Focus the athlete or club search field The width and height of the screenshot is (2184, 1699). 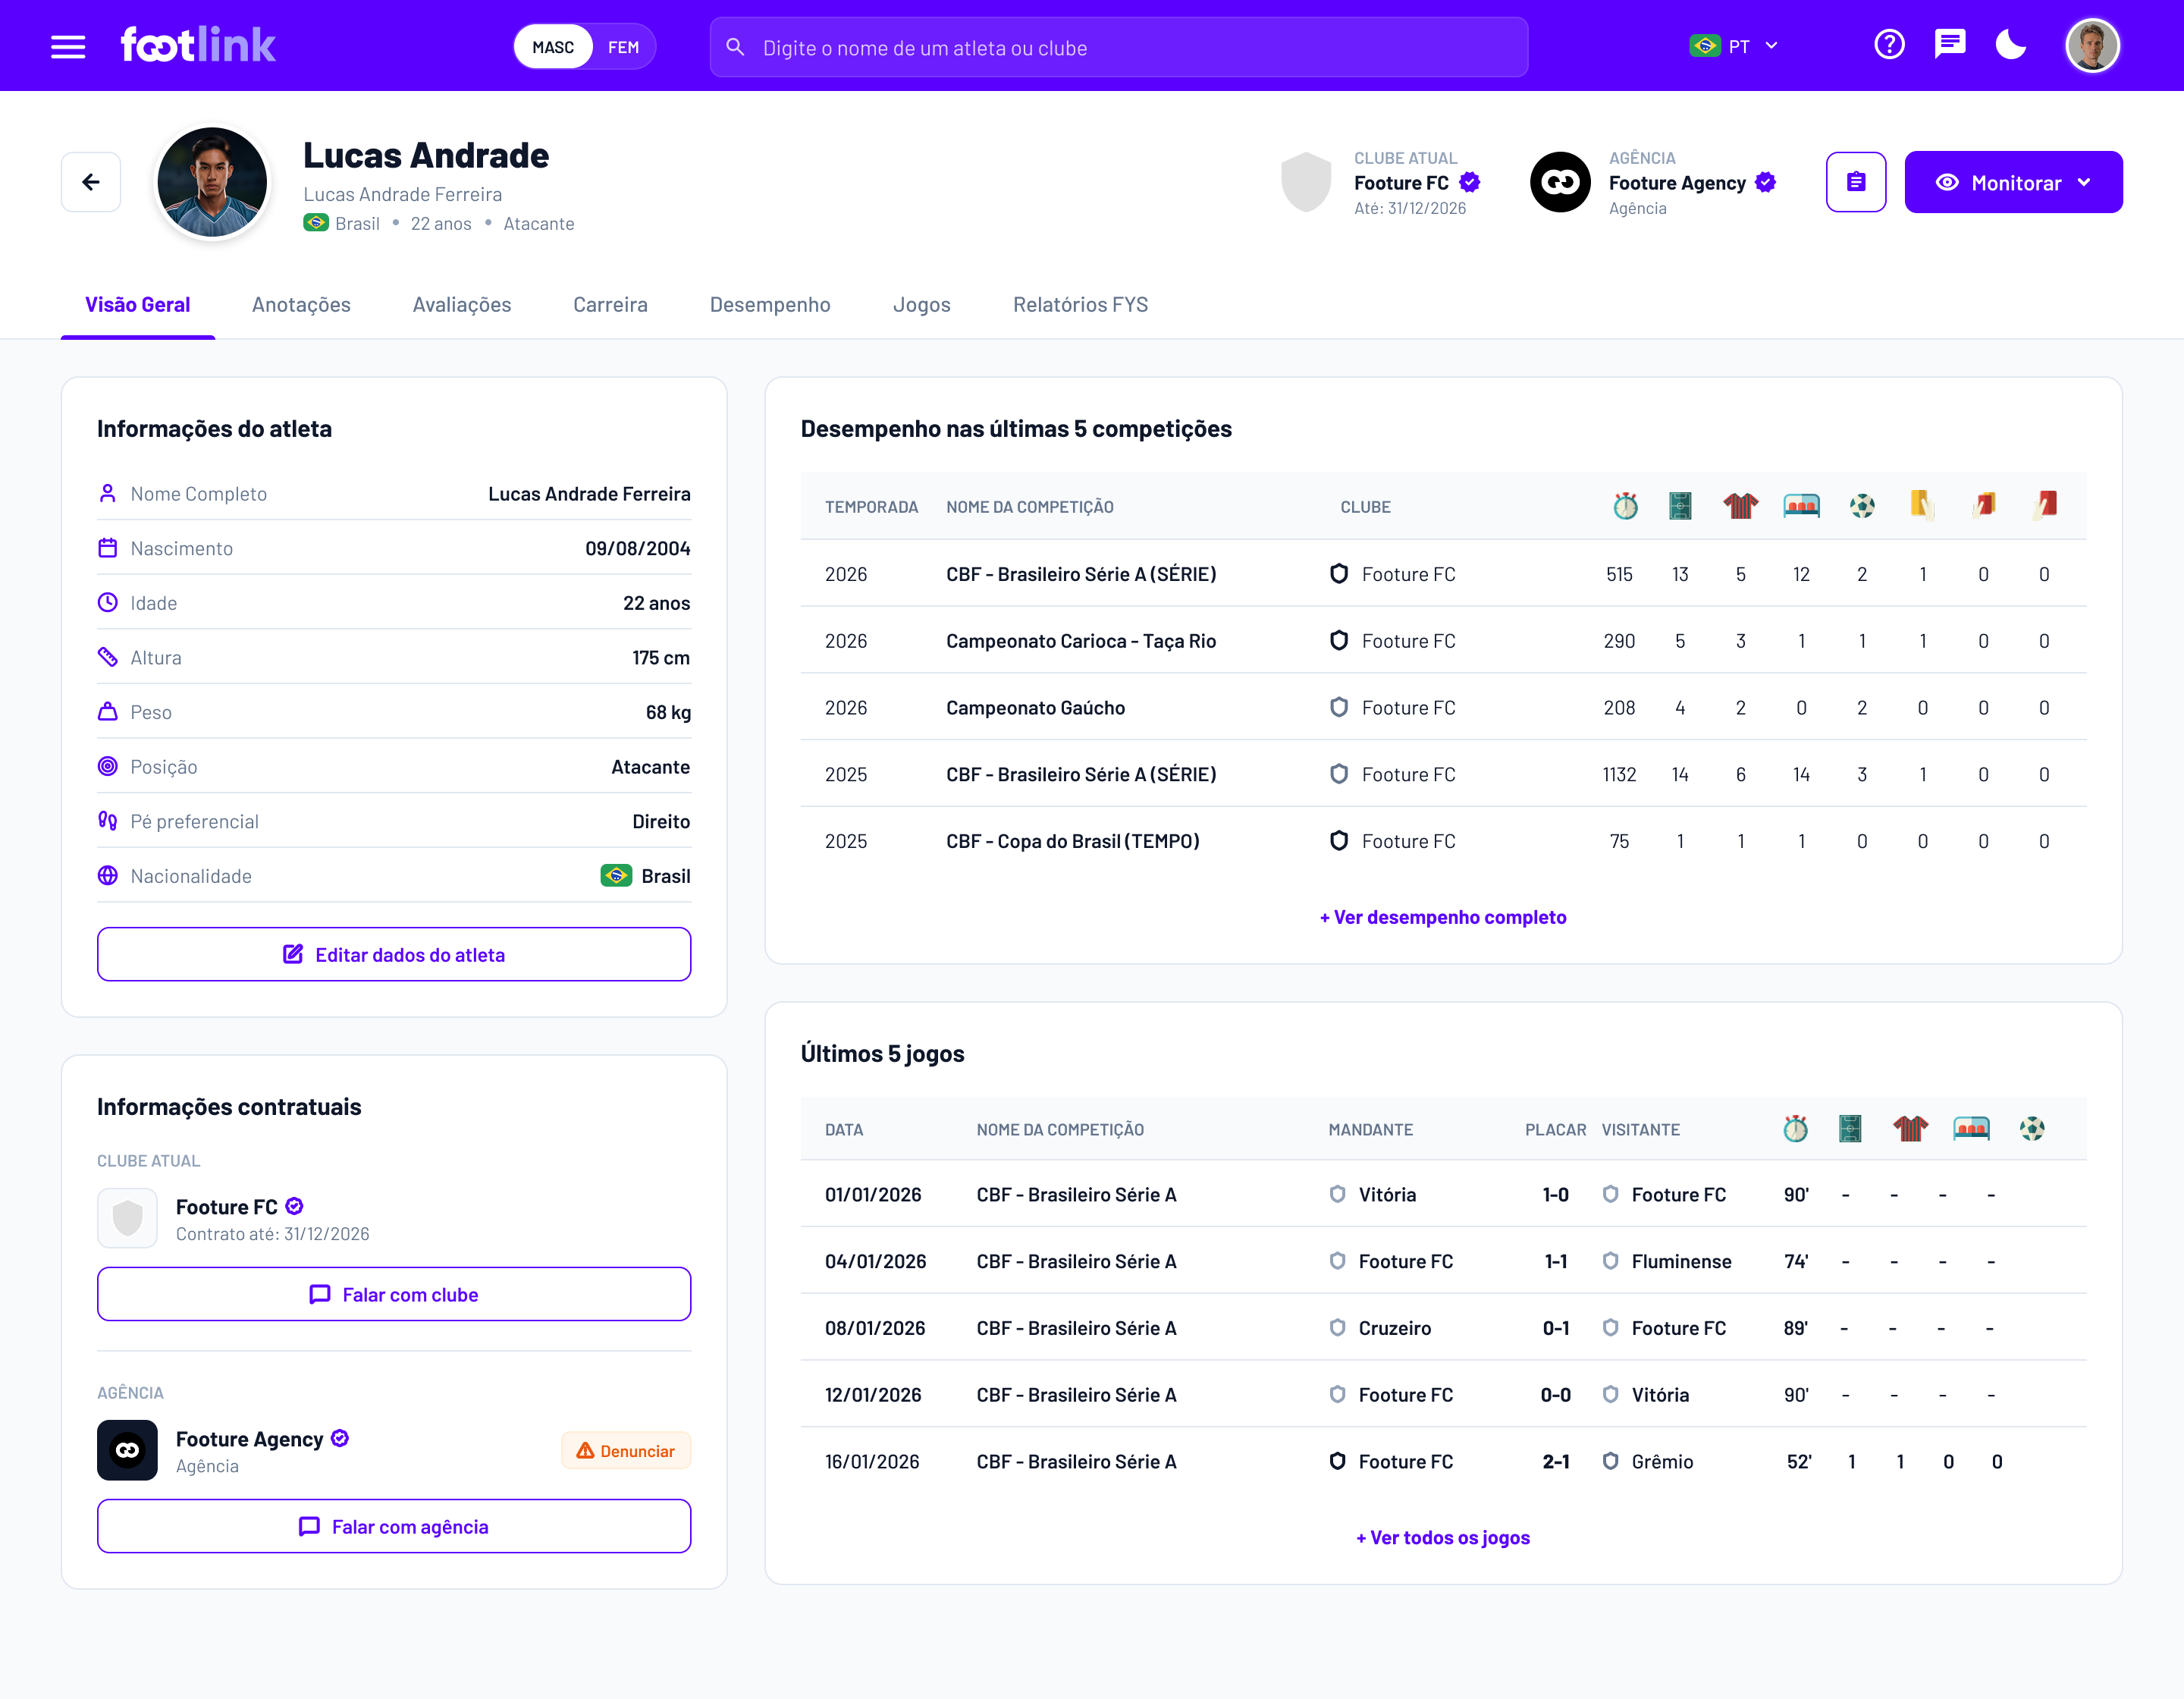point(1119,47)
